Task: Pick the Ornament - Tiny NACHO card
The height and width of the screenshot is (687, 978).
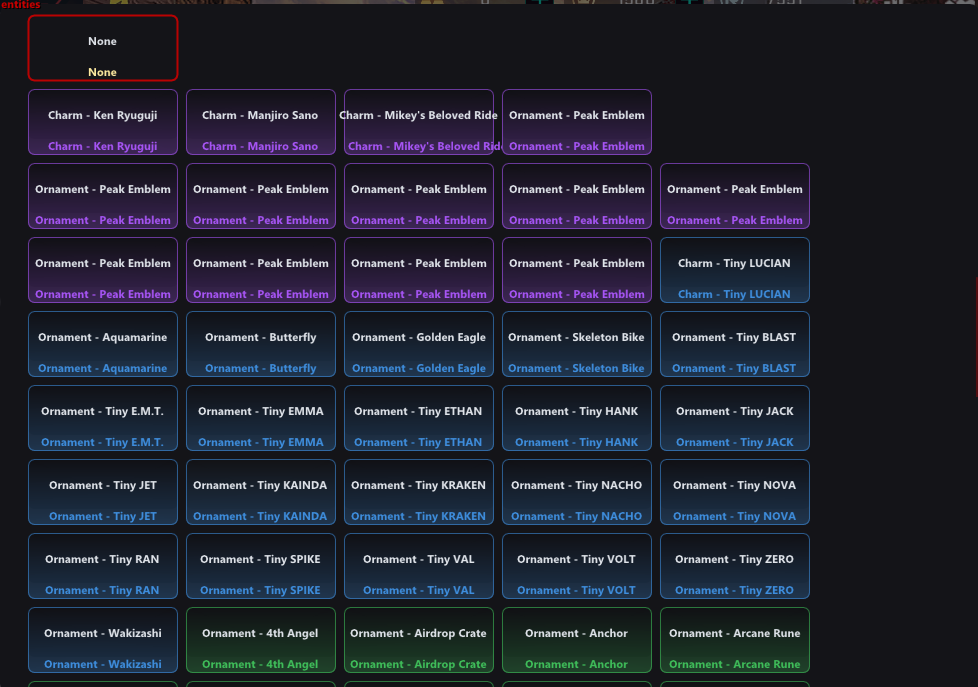Action: pos(577,492)
